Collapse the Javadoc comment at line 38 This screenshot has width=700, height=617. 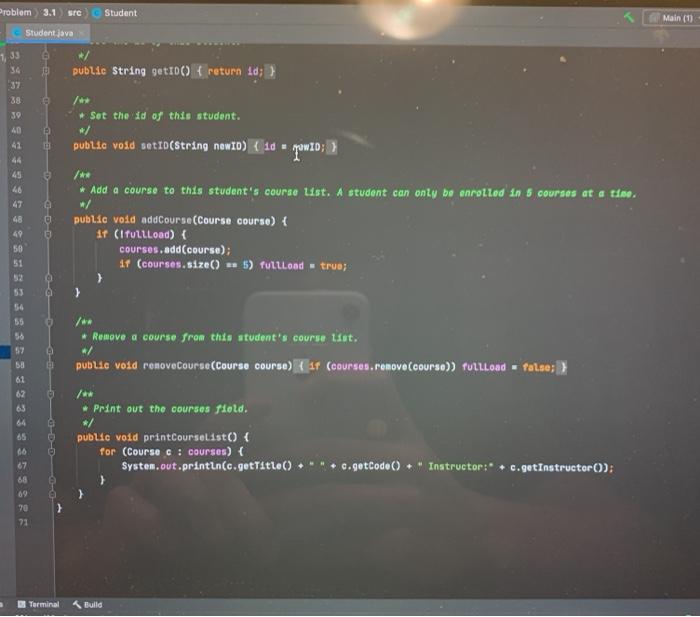46,100
